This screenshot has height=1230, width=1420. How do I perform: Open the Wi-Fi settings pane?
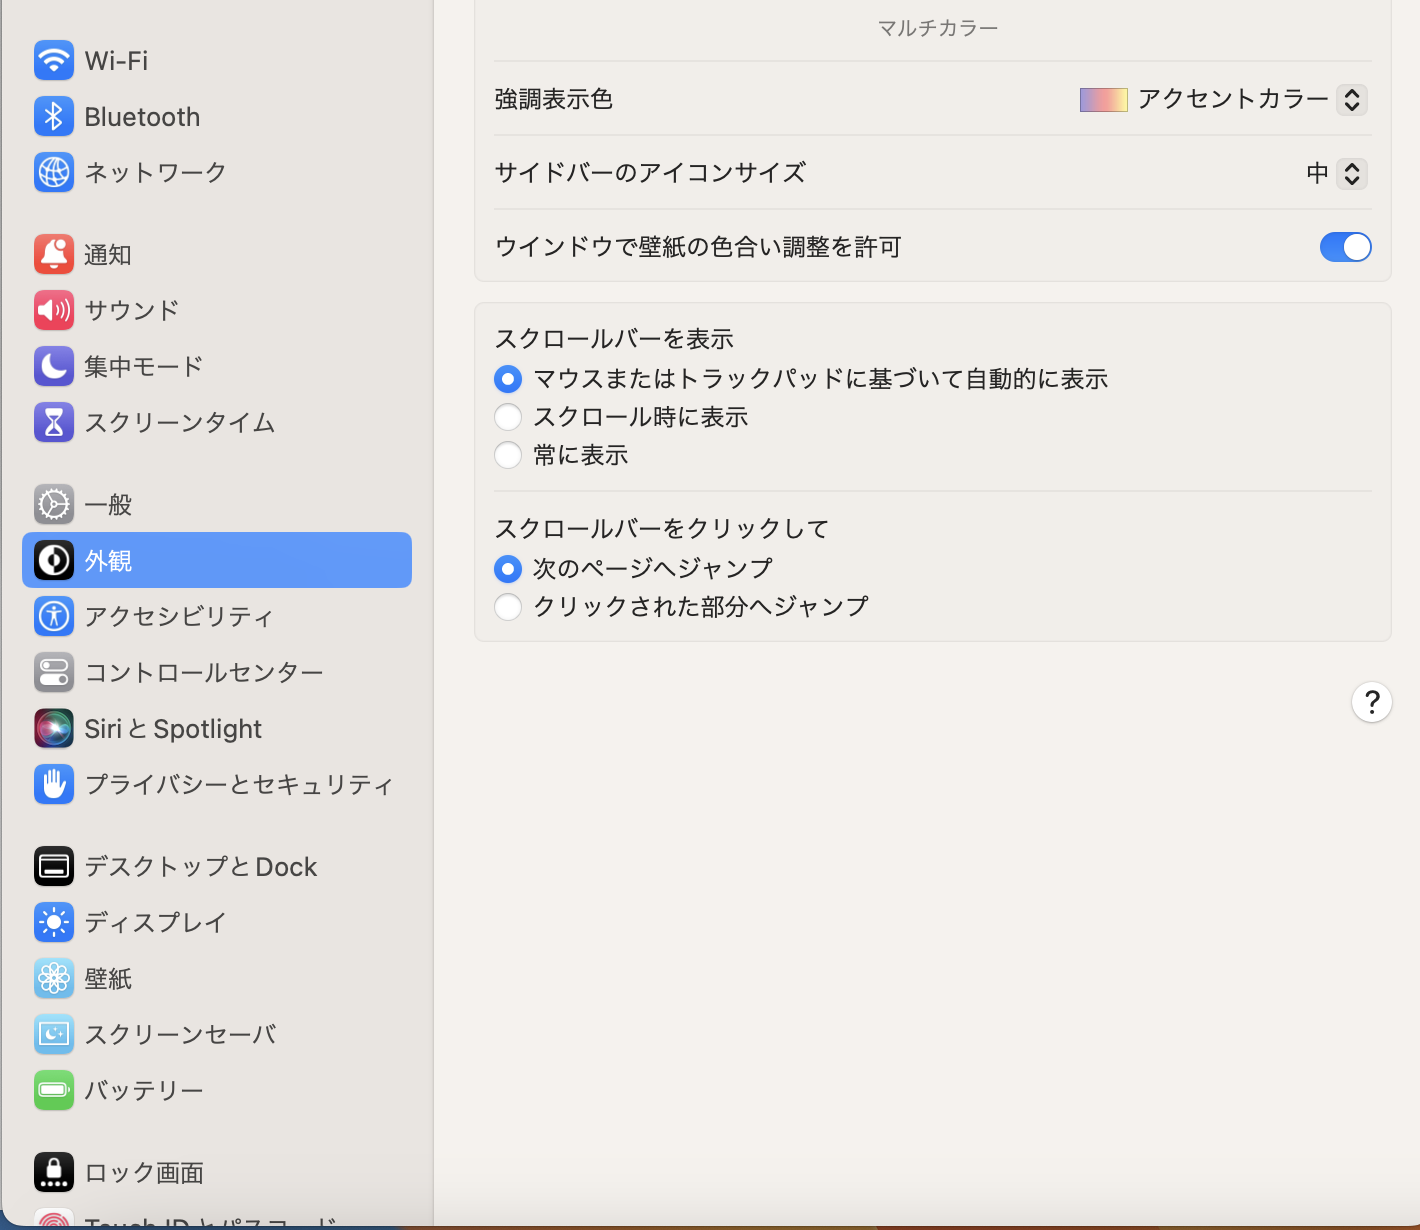[x=217, y=60]
